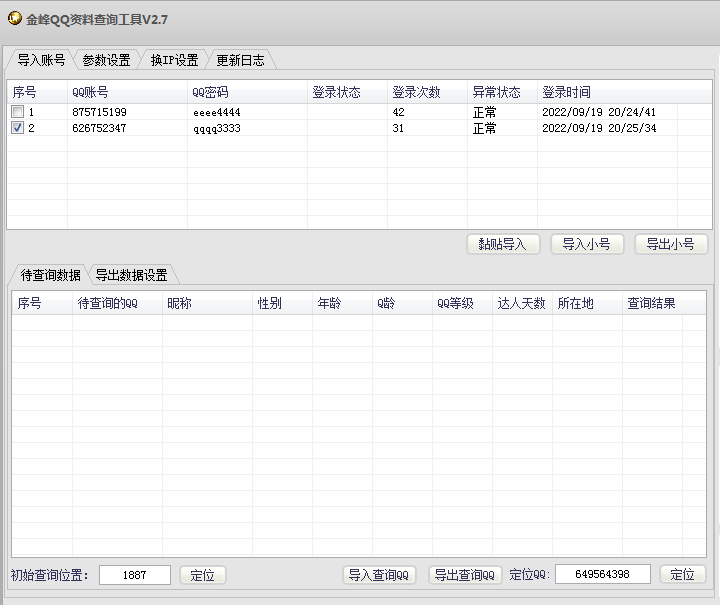Click the 导出查询QQ button
The image size is (720, 605).
coord(465,575)
